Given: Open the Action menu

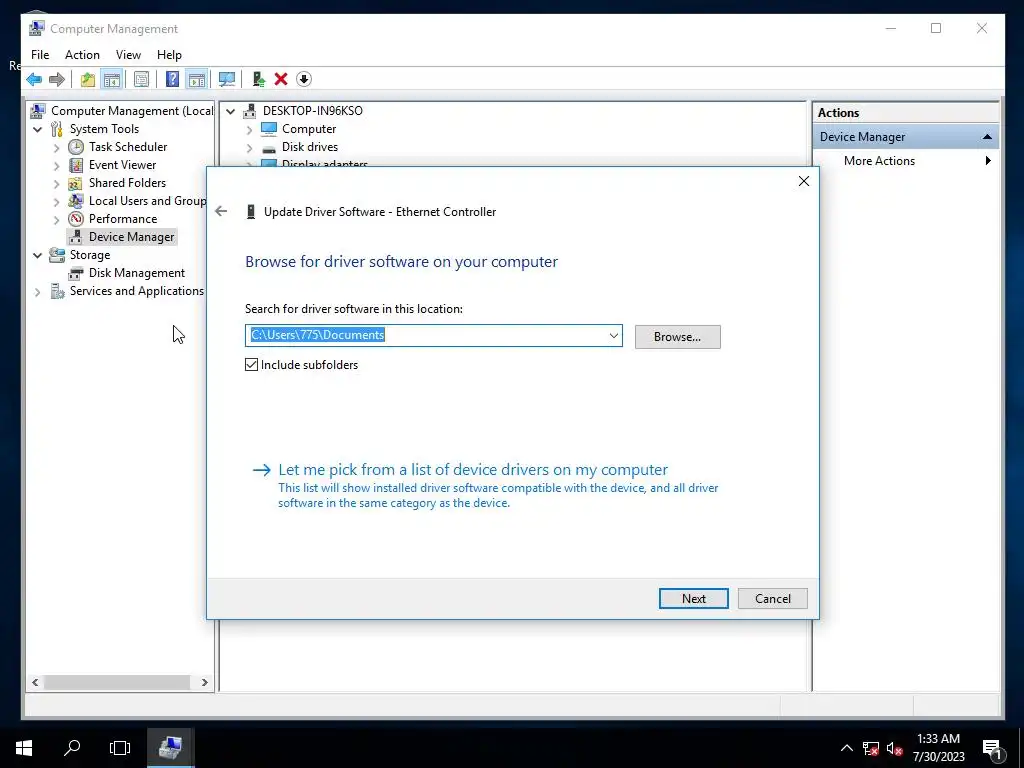Looking at the screenshot, I should coord(82,55).
